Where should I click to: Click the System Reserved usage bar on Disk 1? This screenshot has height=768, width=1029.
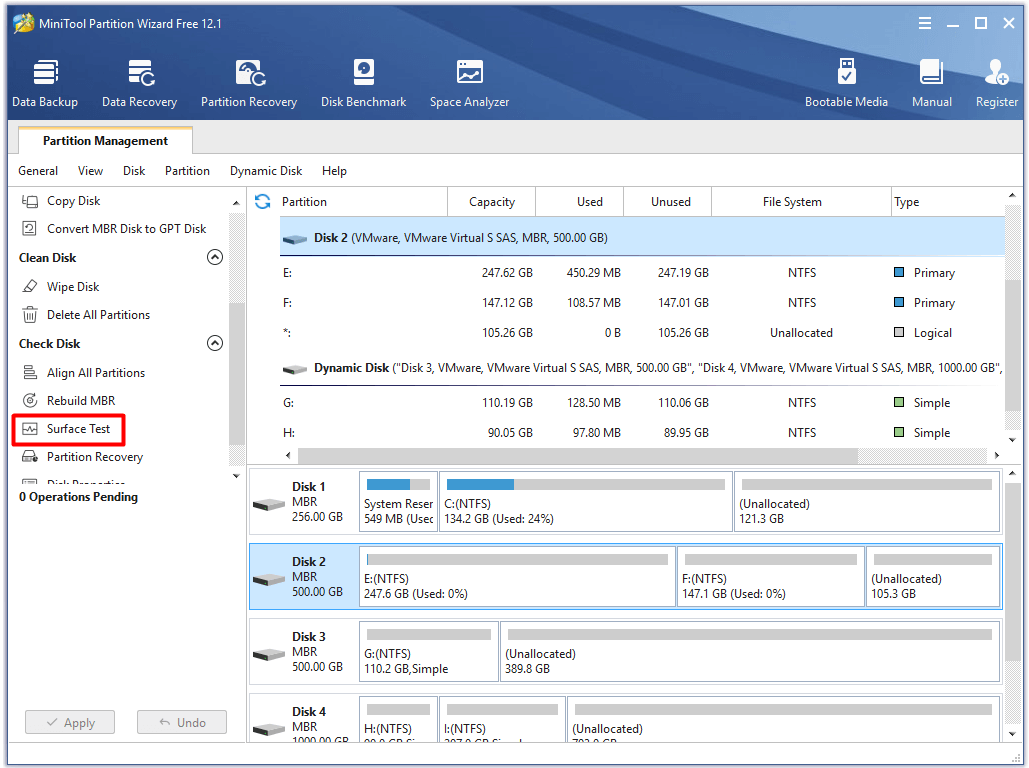(398, 484)
